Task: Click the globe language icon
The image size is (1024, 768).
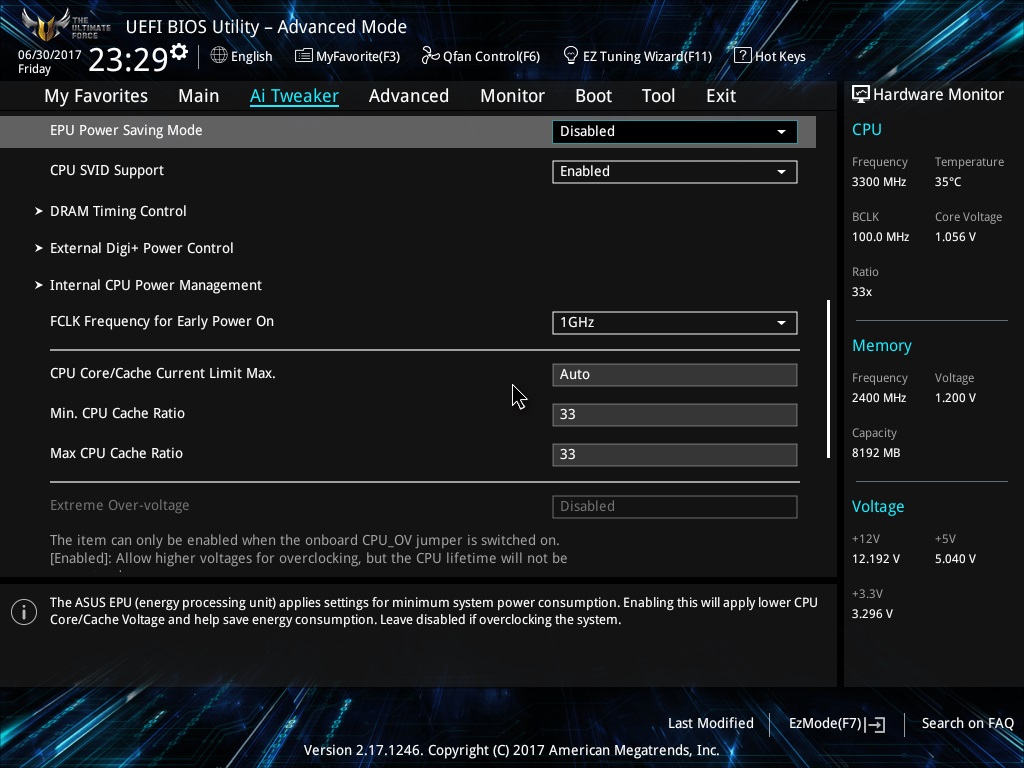Action: pos(219,56)
